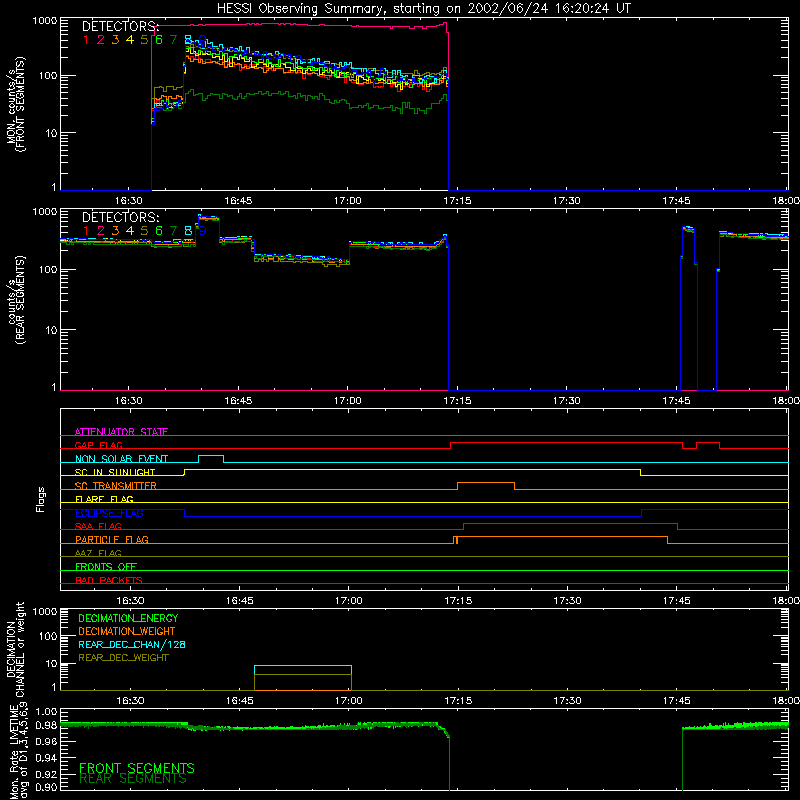Click 'DETECTORS:' legend heading in rear segments plot
Screen dimensions: 800x800
[x=120, y=218]
